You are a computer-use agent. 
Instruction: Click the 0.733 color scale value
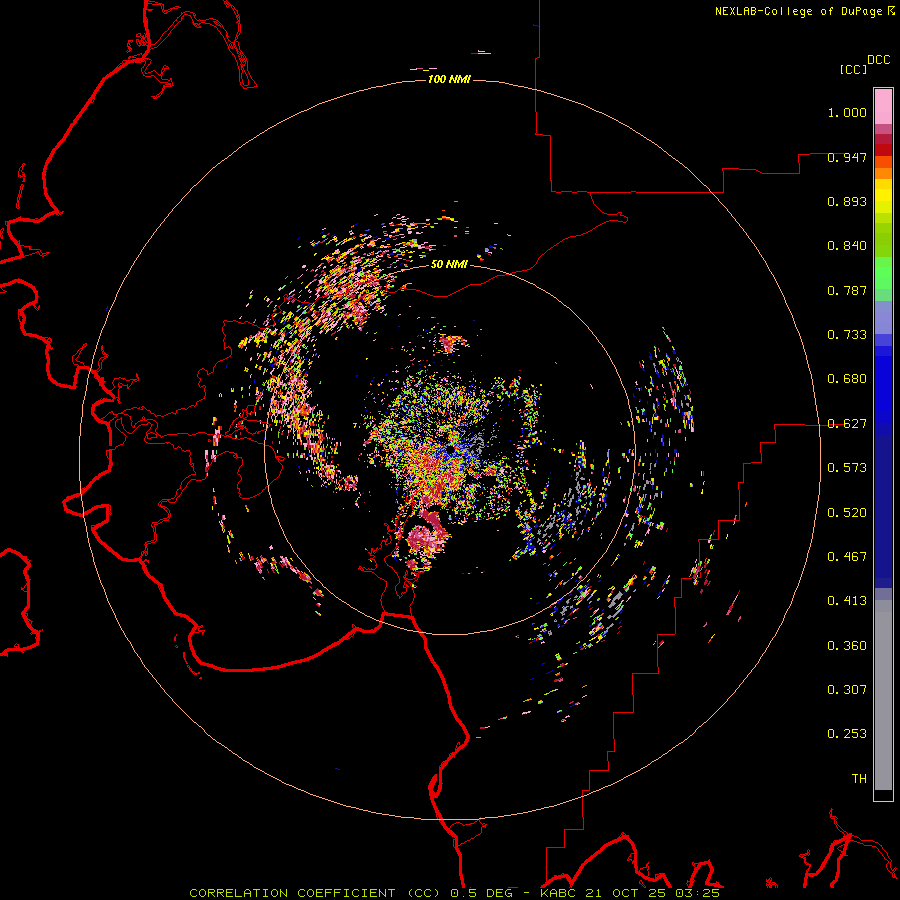click(x=847, y=335)
